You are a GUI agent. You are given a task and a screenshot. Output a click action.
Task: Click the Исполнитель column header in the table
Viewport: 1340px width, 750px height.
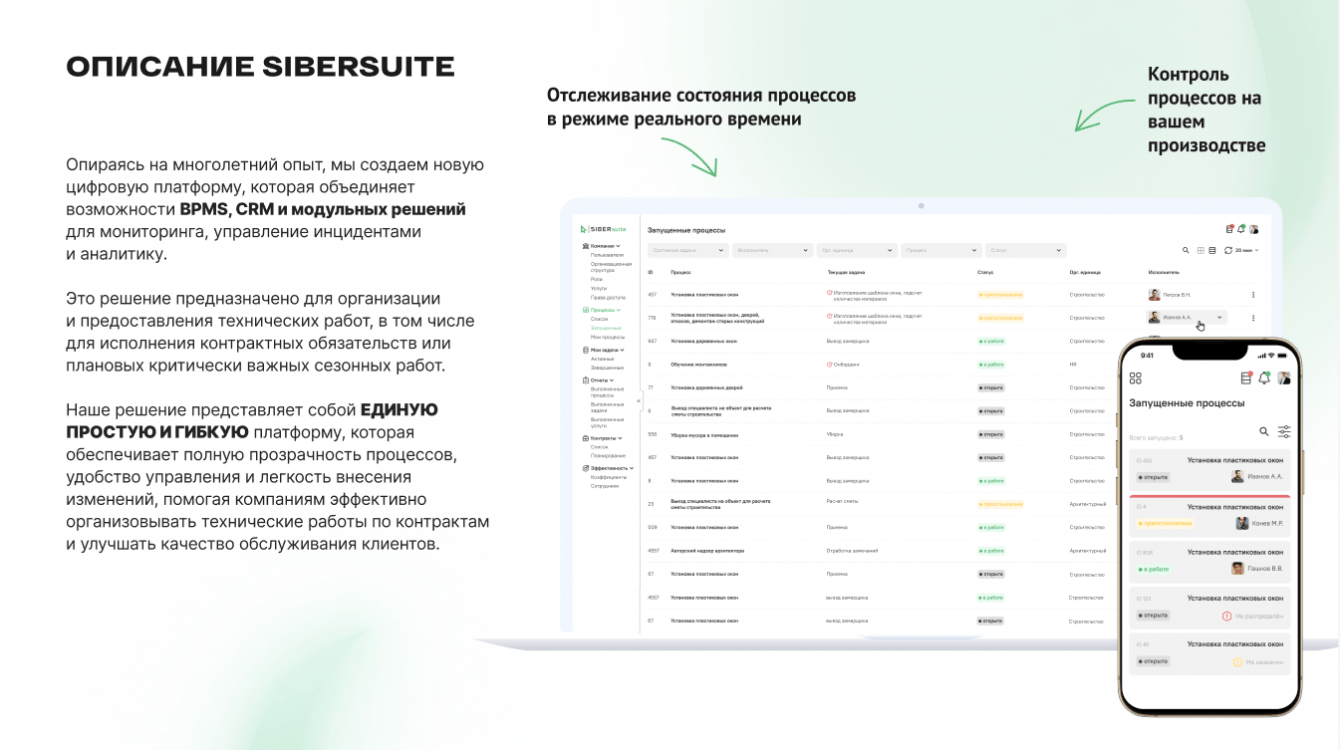(x=1164, y=272)
